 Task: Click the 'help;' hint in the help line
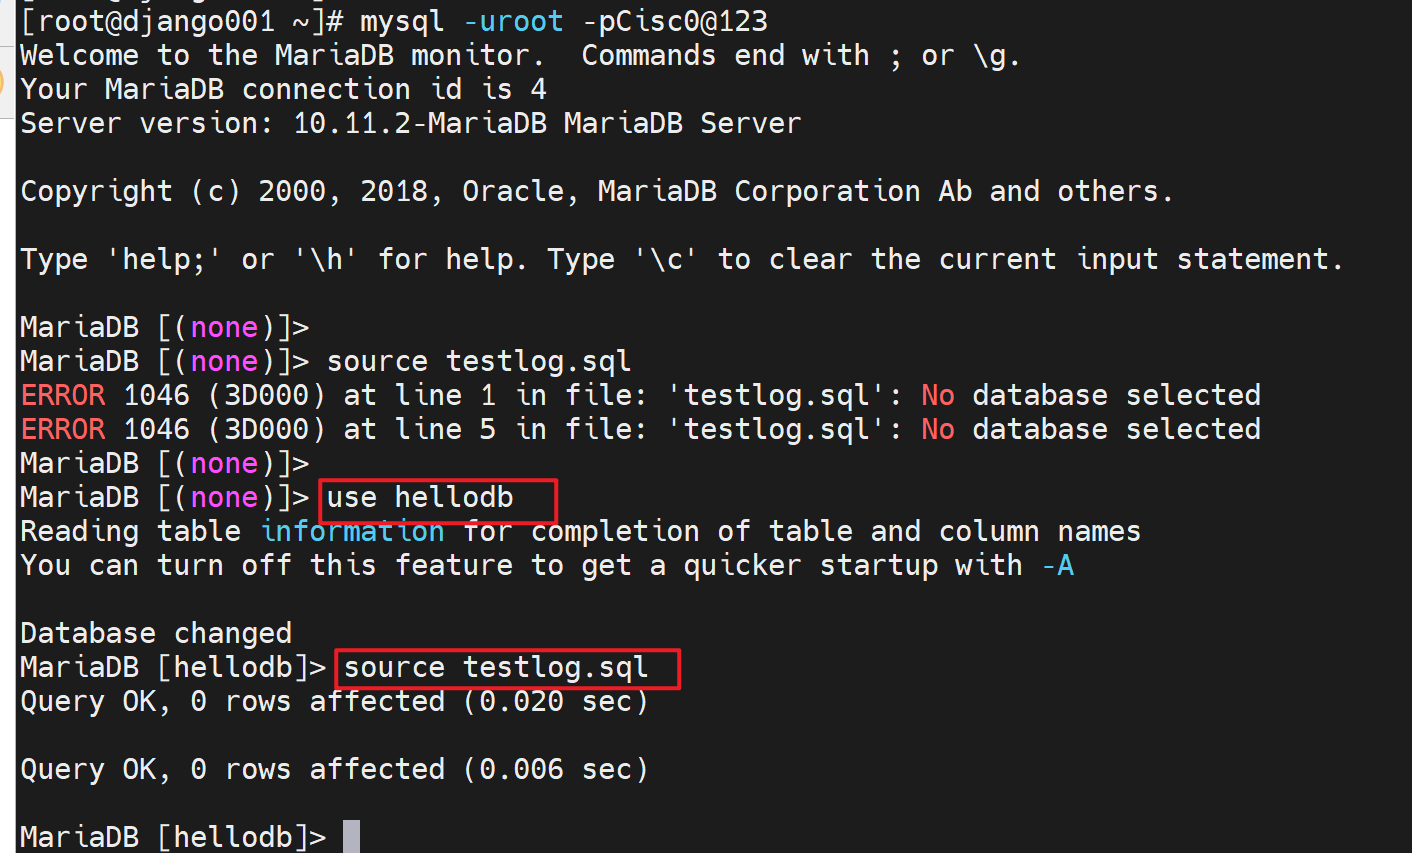(x=163, y=259)
